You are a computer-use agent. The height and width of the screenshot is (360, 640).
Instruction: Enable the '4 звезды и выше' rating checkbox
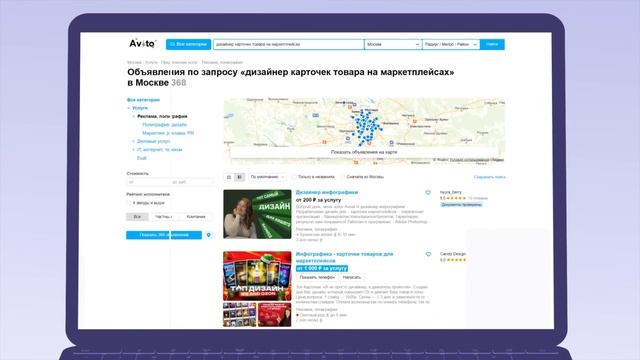coord(129,203)
